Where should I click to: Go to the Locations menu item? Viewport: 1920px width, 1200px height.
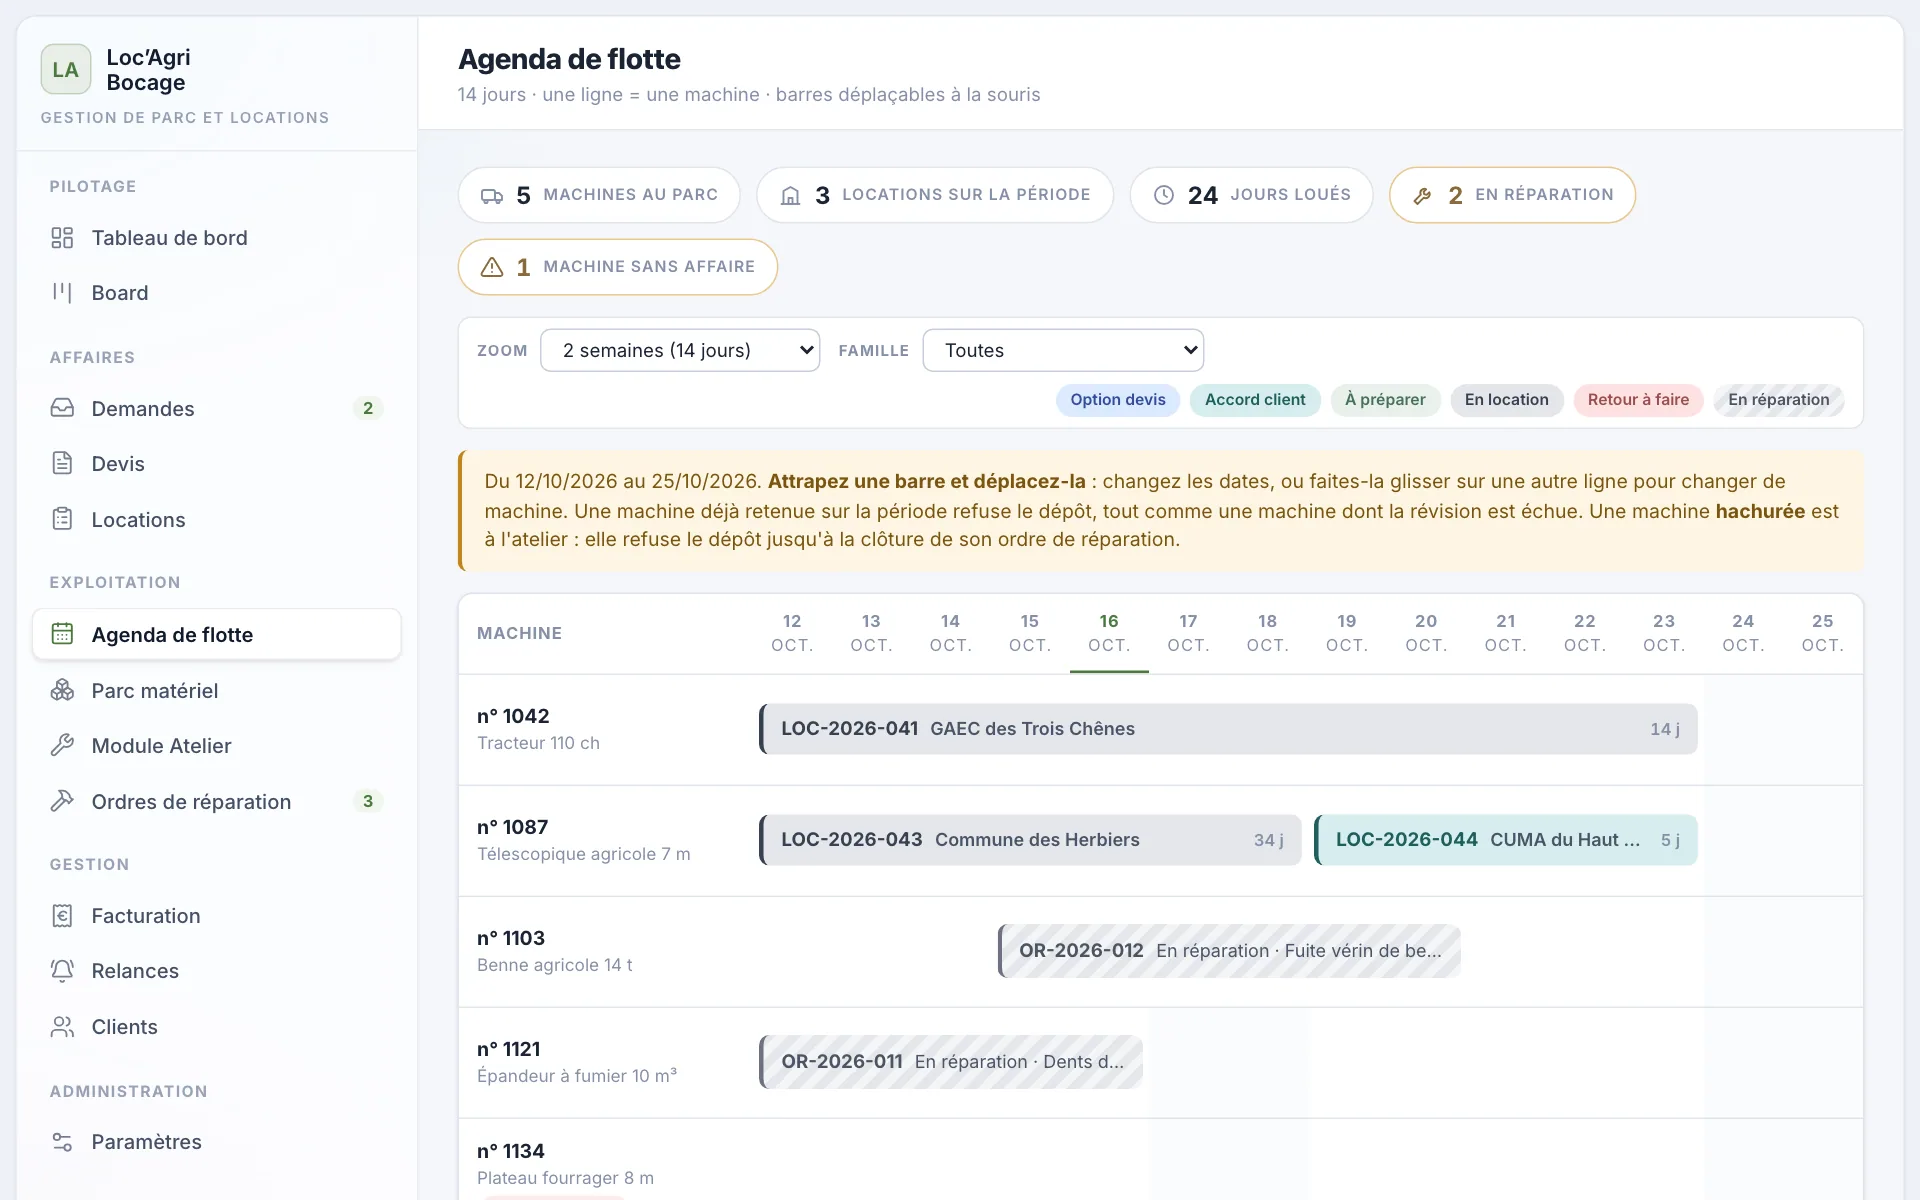click(x=217, y=519)
